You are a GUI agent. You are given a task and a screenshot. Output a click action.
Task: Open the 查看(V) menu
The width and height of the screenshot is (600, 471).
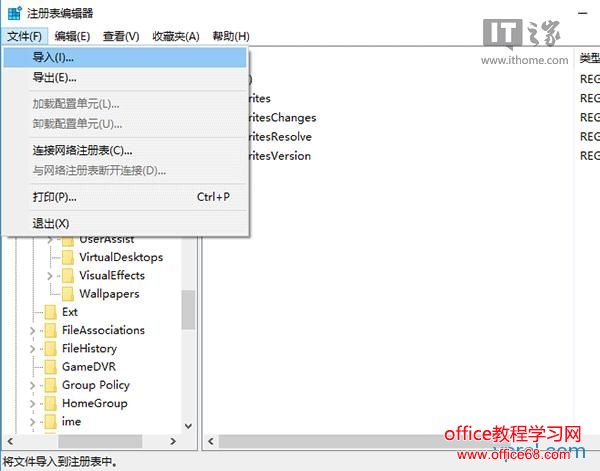(121, 36)
